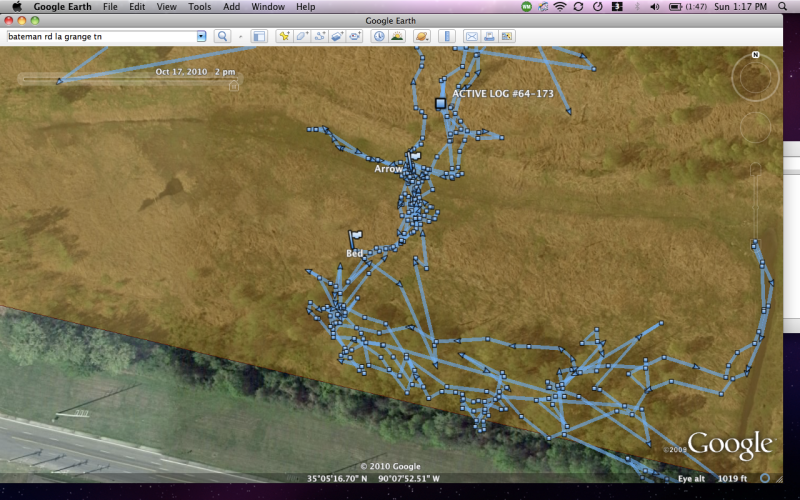Screen dimensions: 800x500
Task: View in Google Maps icon
Action: click(507, 36)
